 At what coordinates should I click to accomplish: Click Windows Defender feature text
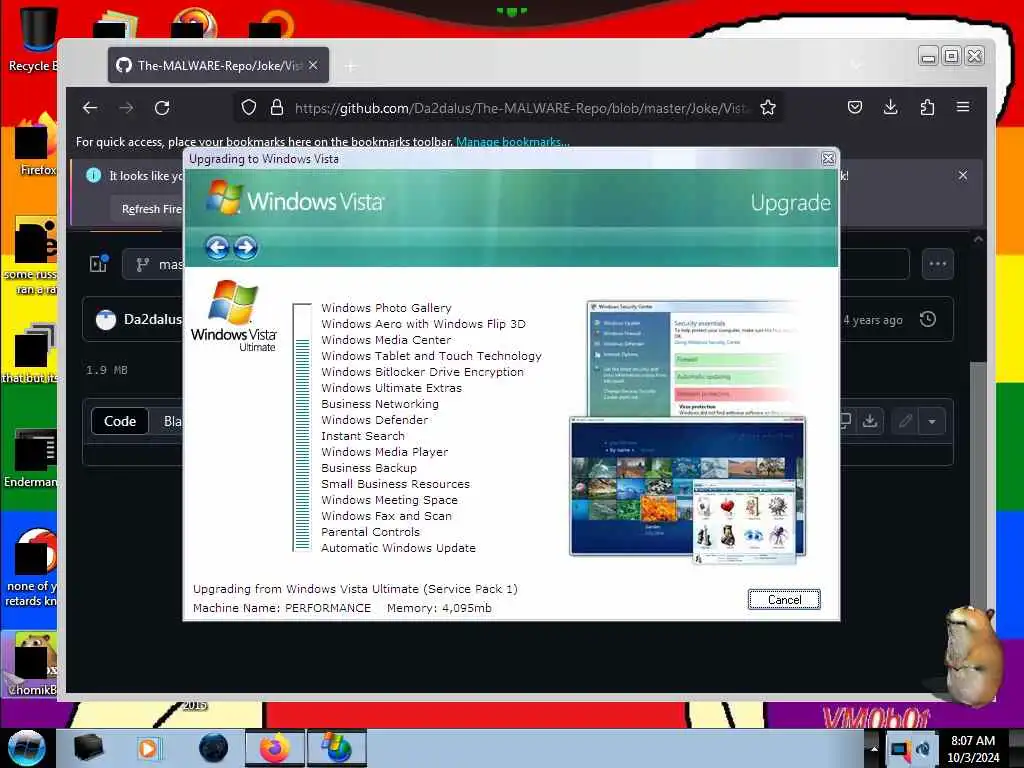(x=375, y=420)
